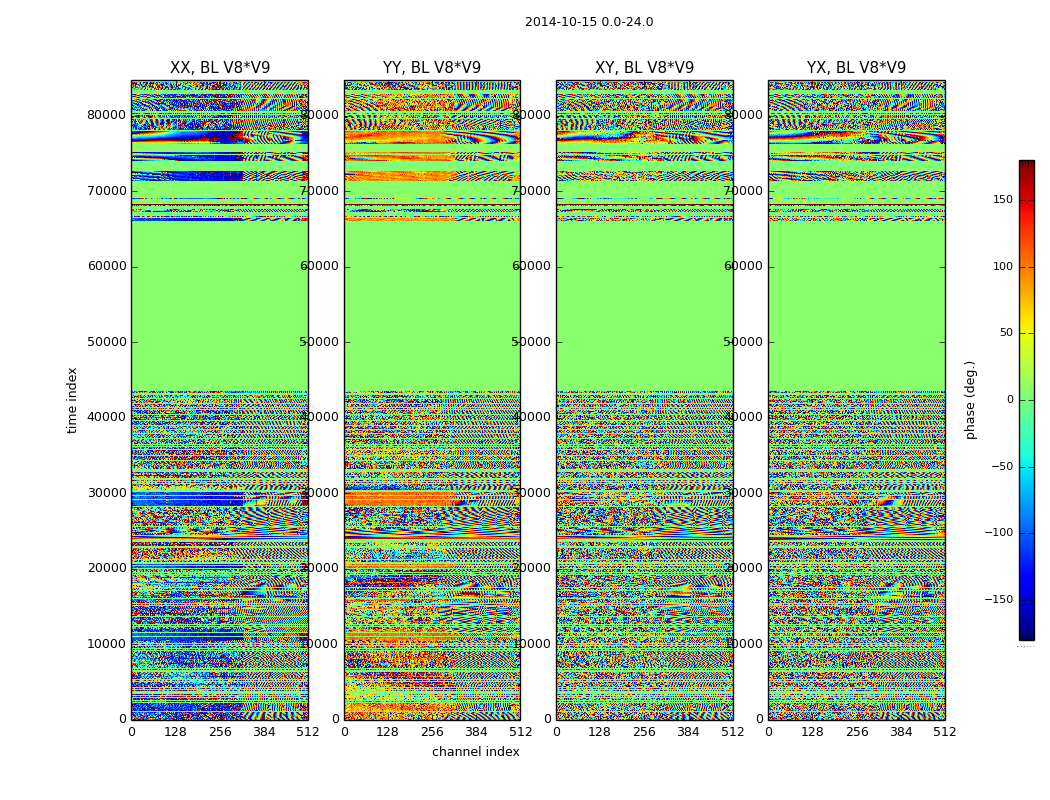Click the colorbar tick label '150'
The width and height of the screenshot is (1050, 800).
tap(1003, 200)
